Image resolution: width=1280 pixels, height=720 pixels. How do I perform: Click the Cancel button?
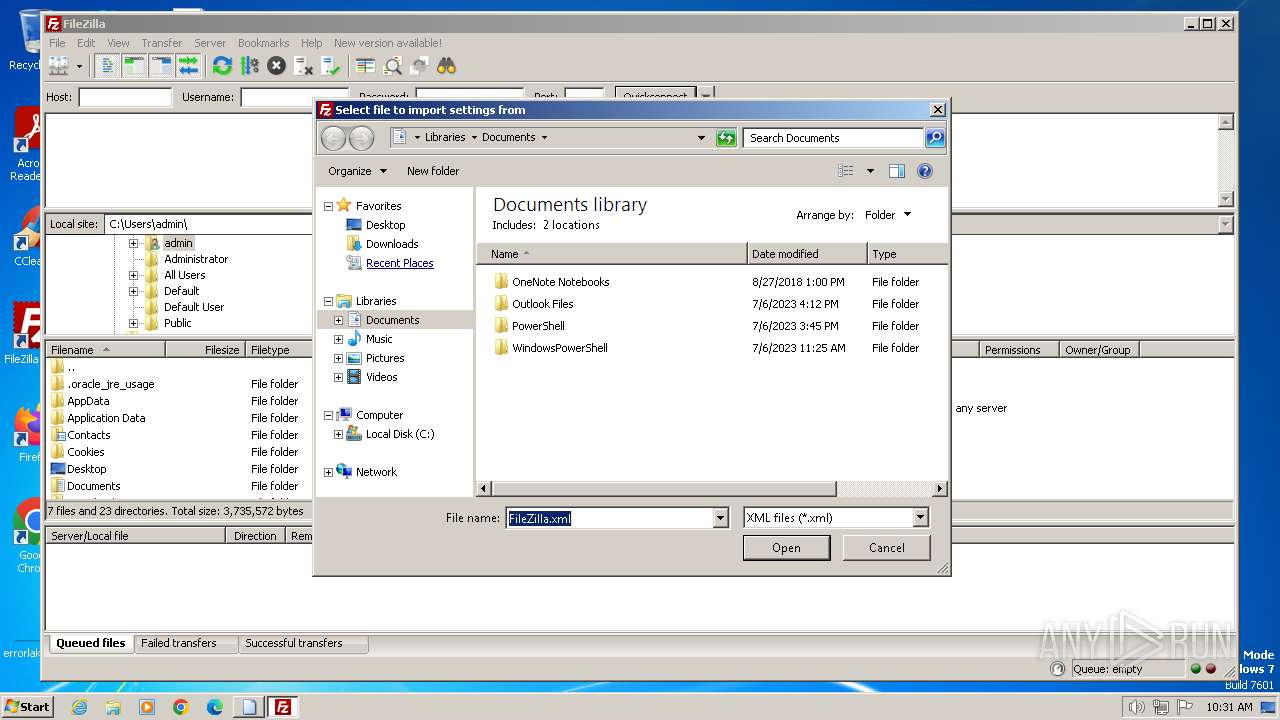point(887,548)
